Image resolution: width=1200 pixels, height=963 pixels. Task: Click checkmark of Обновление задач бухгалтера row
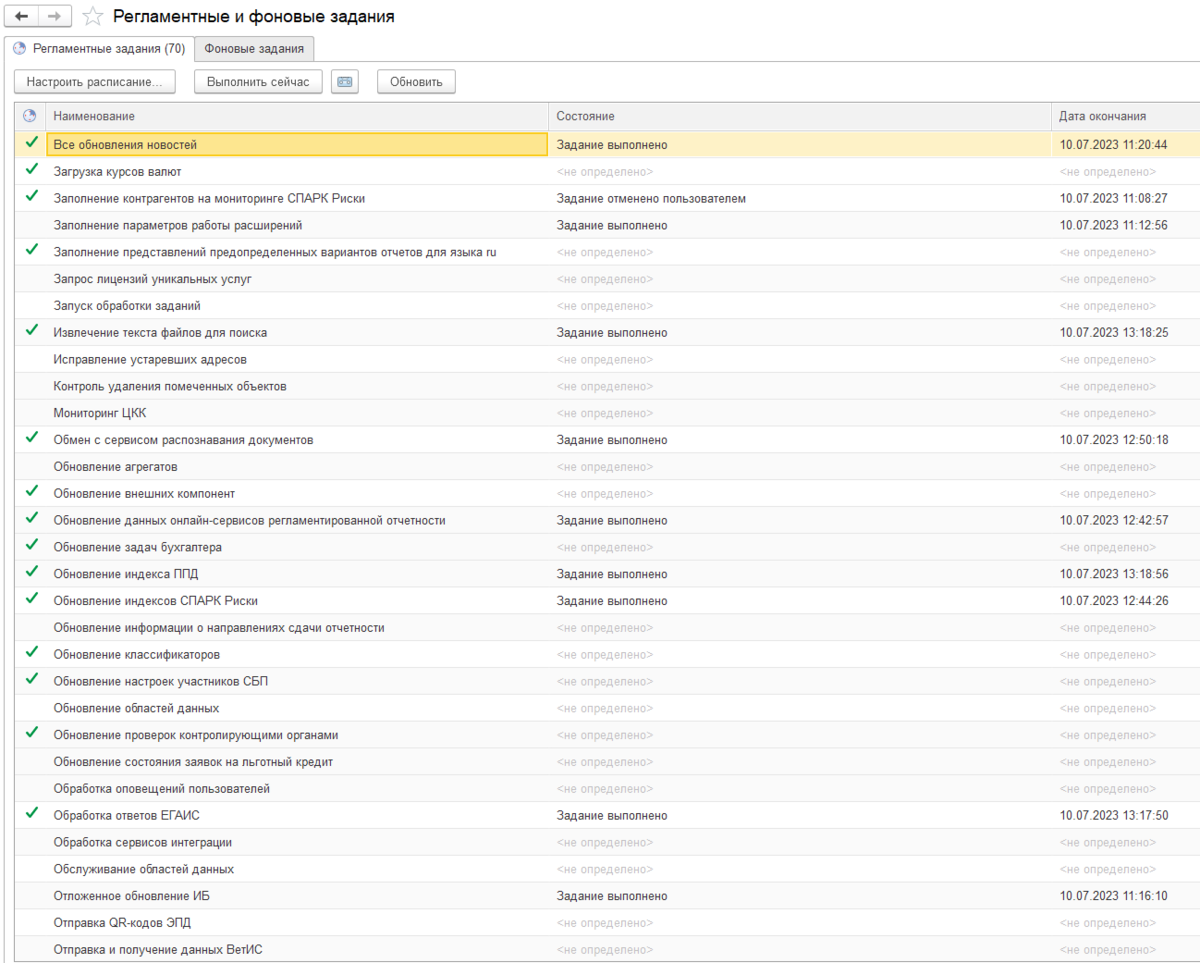[x=31, y=547]
